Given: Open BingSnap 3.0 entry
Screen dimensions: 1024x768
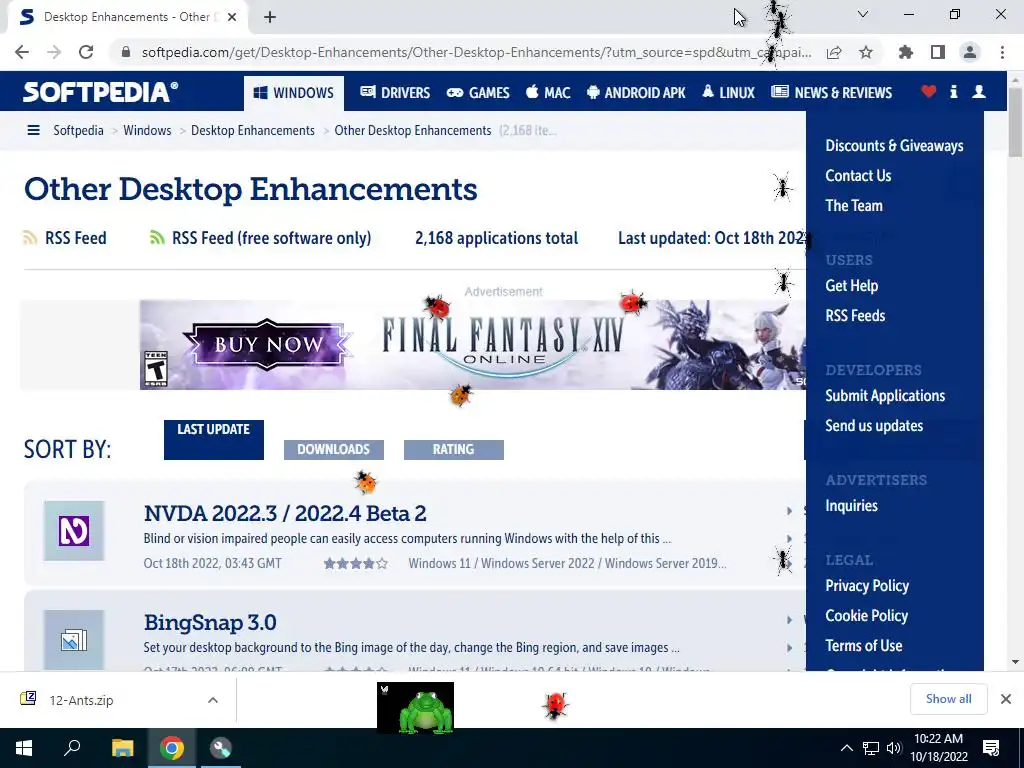Looking at the screenshot, I should [210, 622].
